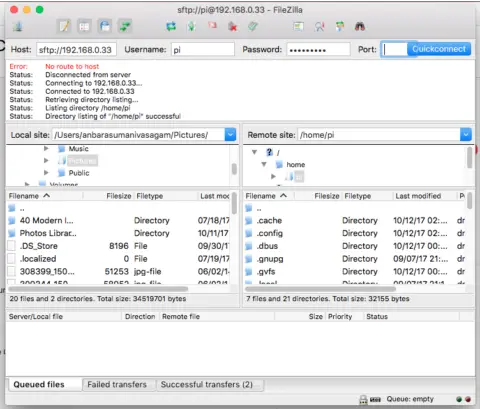Expand the Public folder in local tree

point(46,173)
